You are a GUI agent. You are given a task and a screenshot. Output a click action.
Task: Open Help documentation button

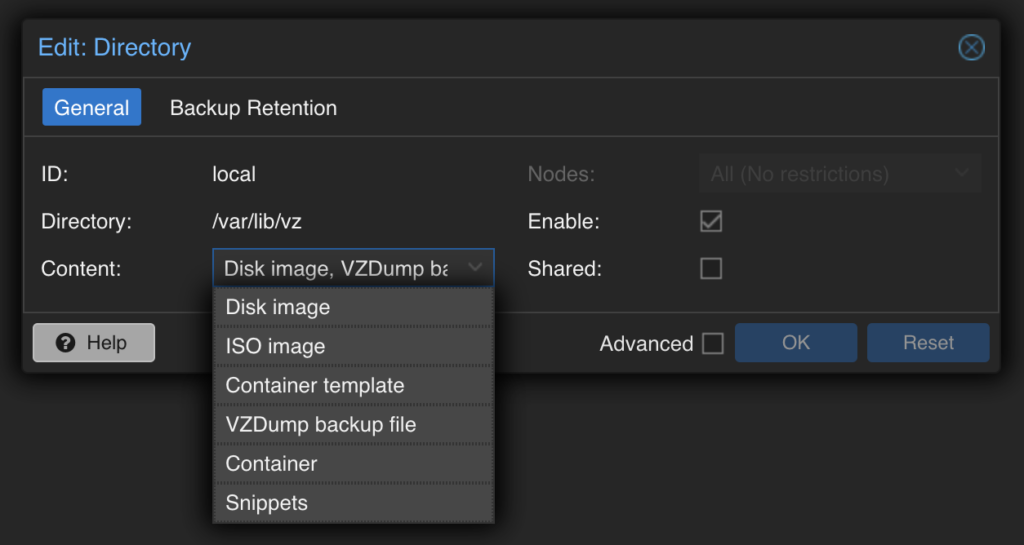click(94, 343)
